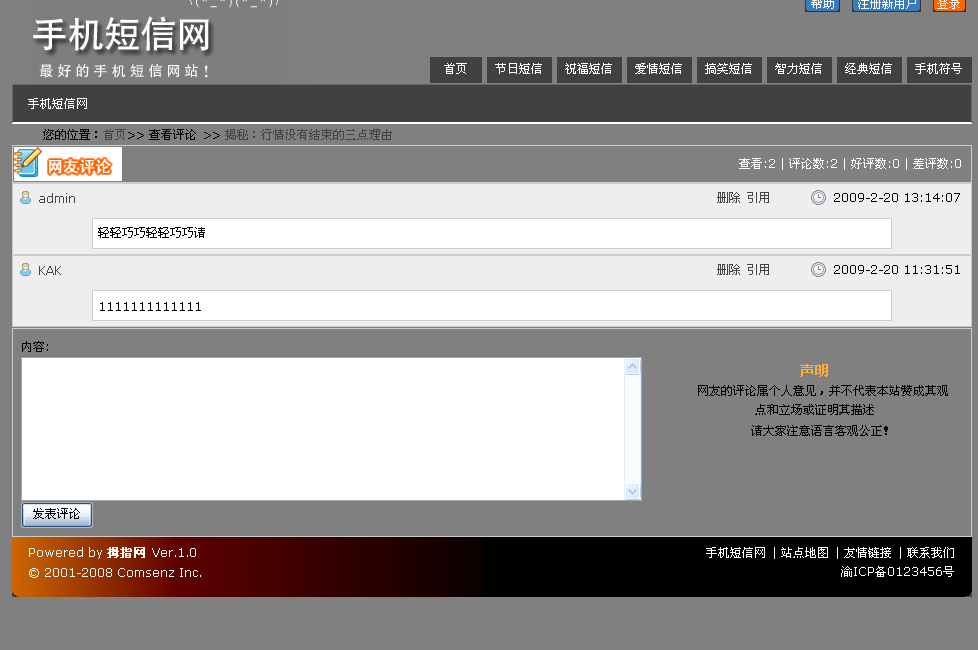Click the slogan 最好的手机短信网站！
The height and width of the screenshot is (650, 978).
point(124,71)
